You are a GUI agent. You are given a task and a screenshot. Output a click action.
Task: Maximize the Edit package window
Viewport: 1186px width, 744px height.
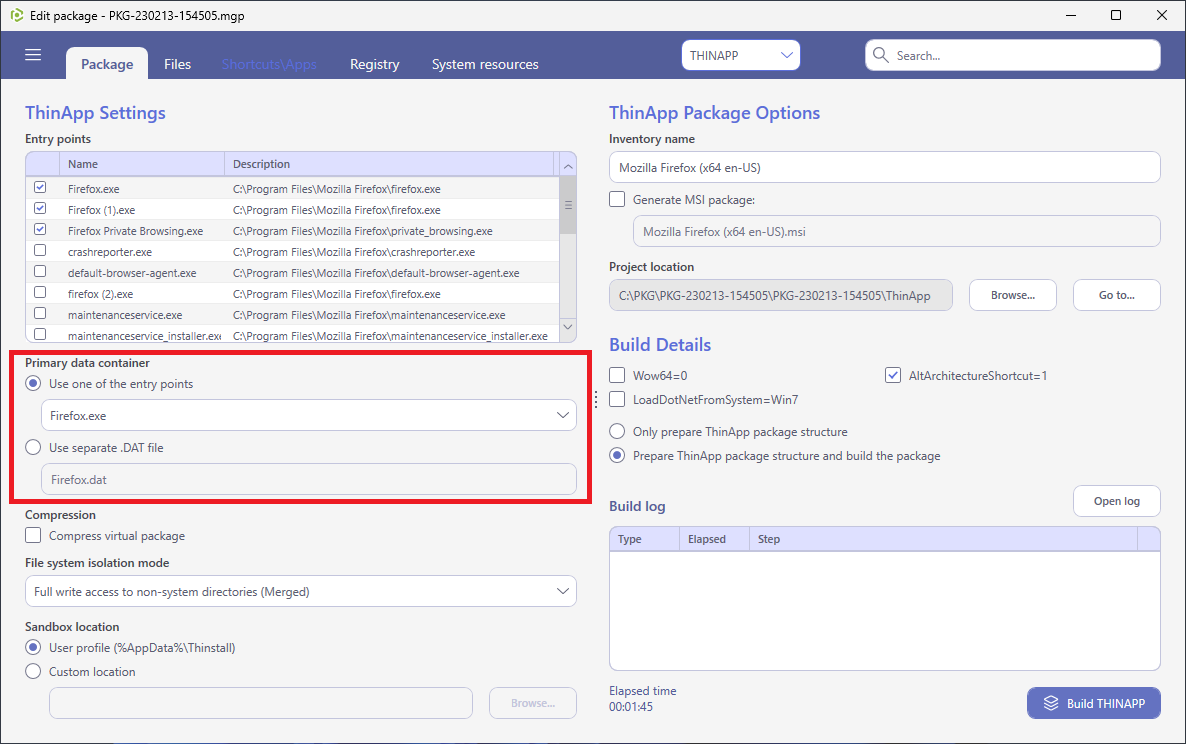[1116, 15]
